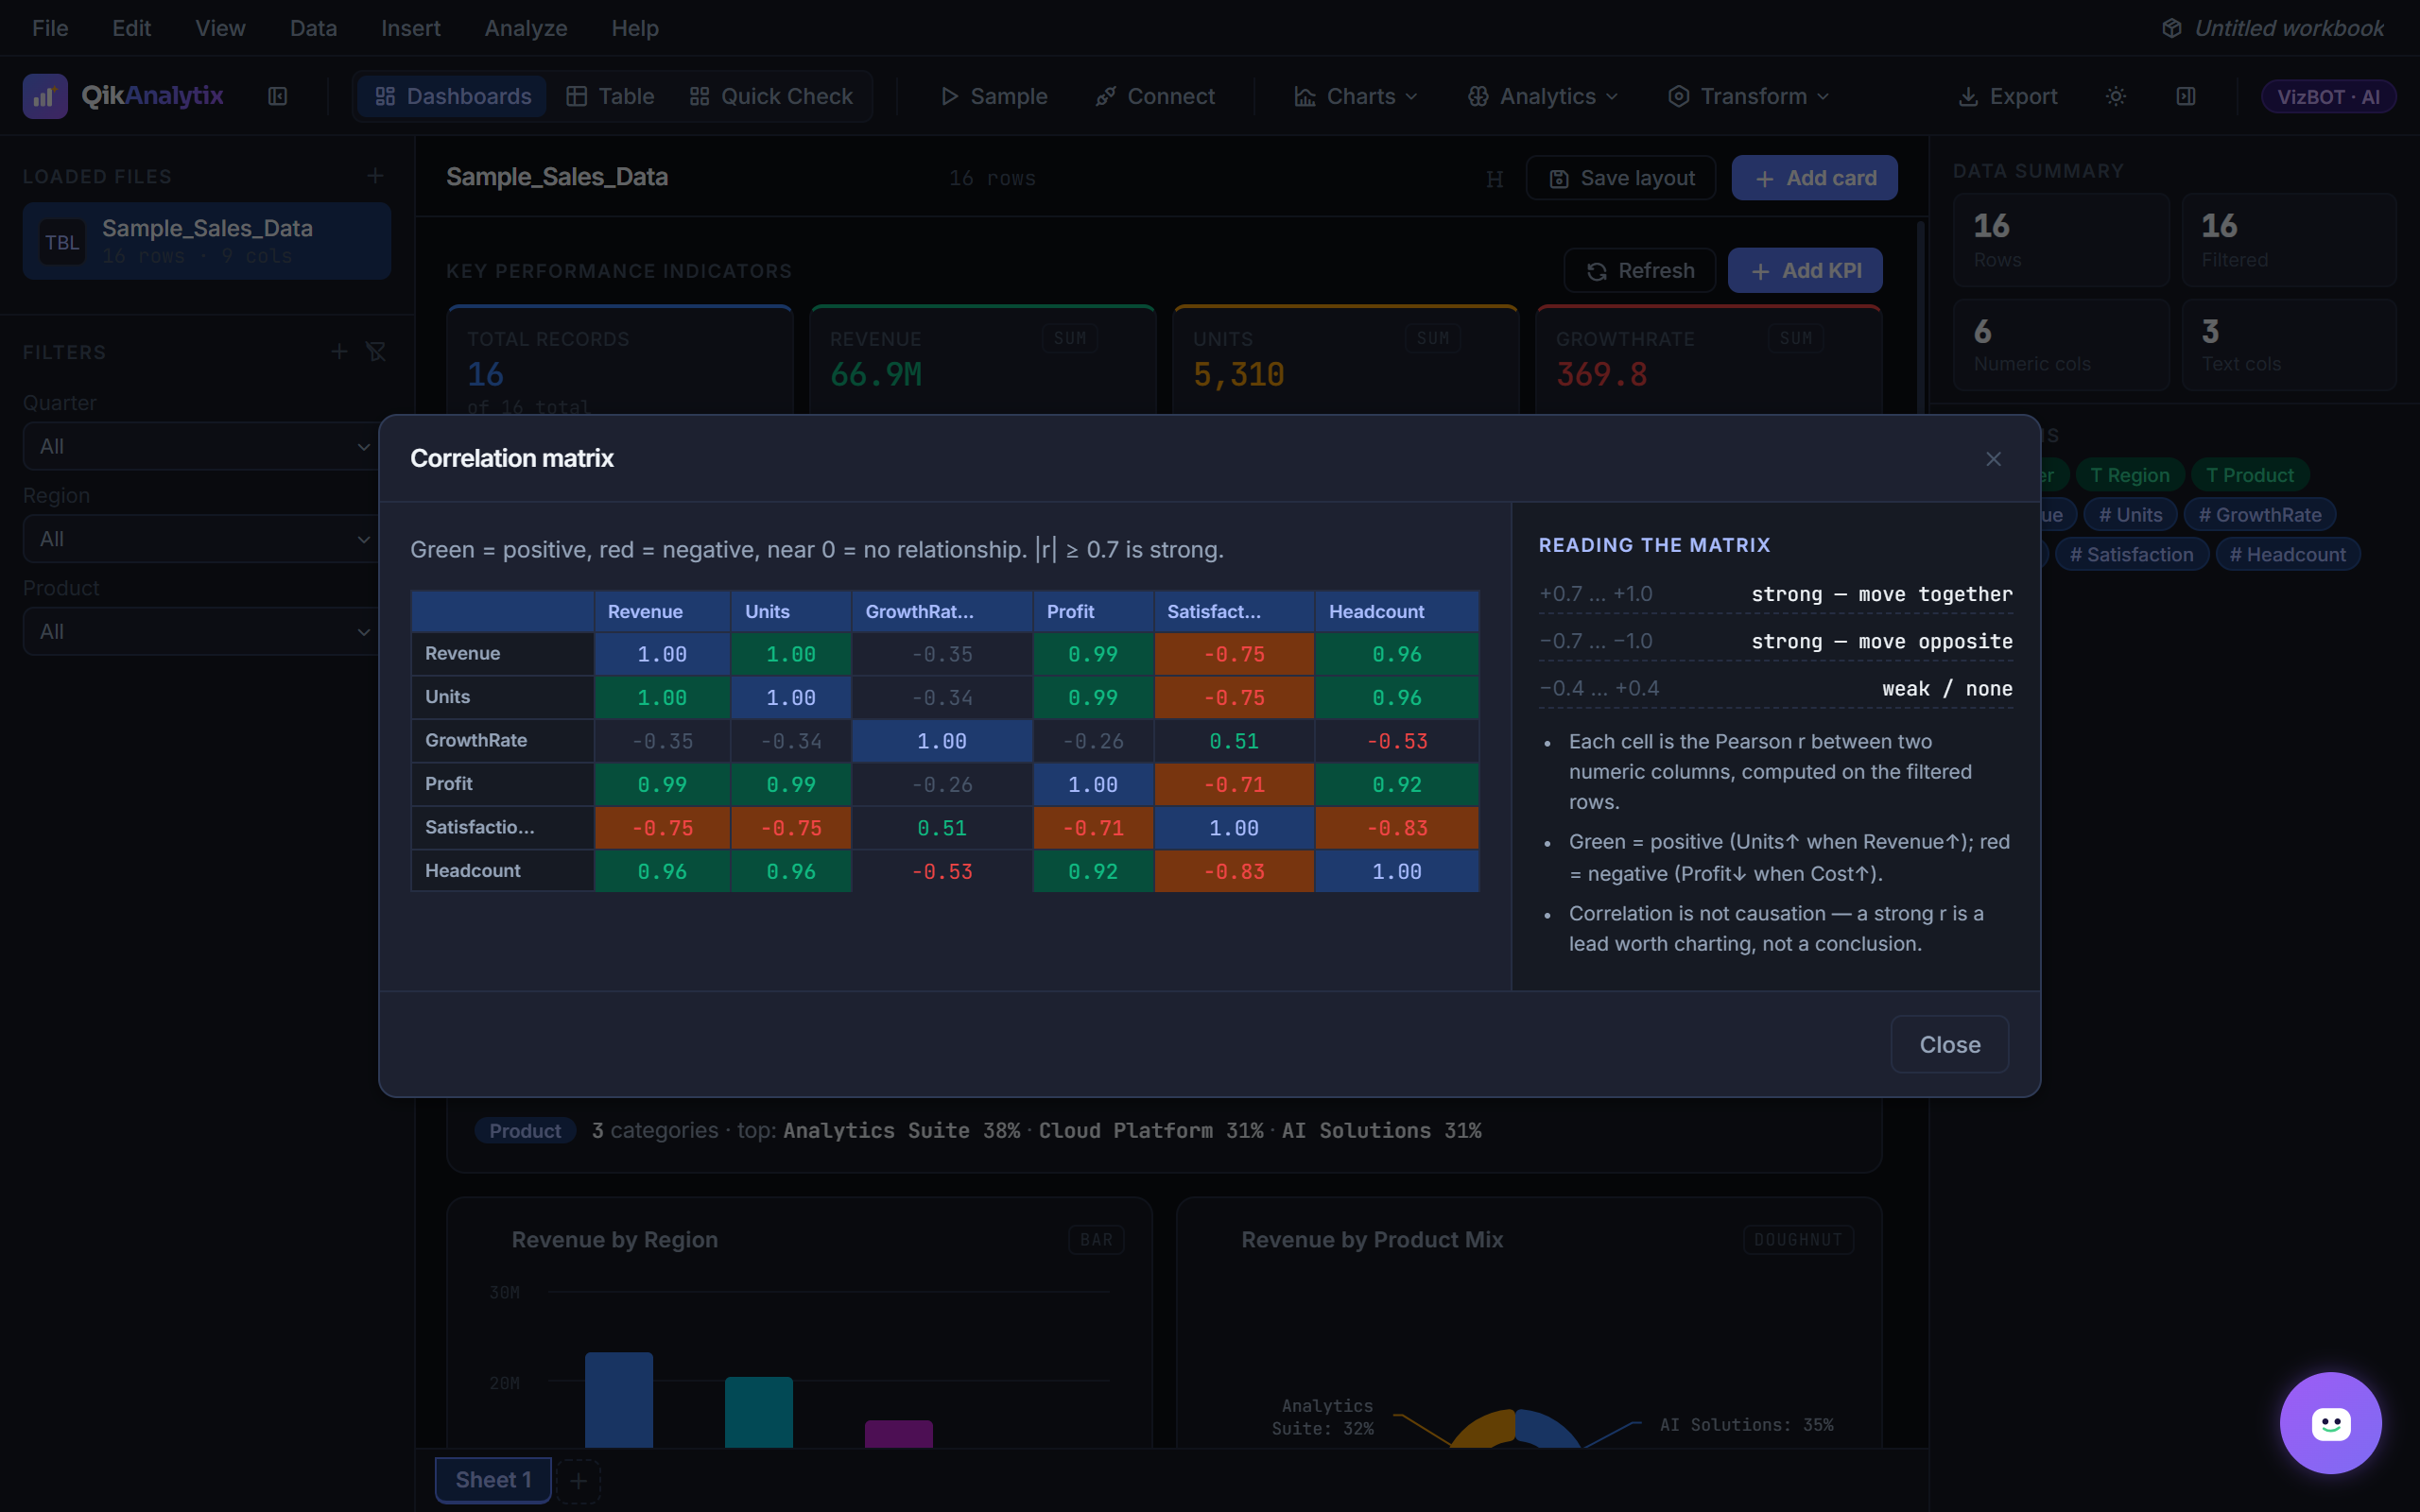Click the -0.71 cell in Profit row
2420x1512 pixels.
[1234, 784]
